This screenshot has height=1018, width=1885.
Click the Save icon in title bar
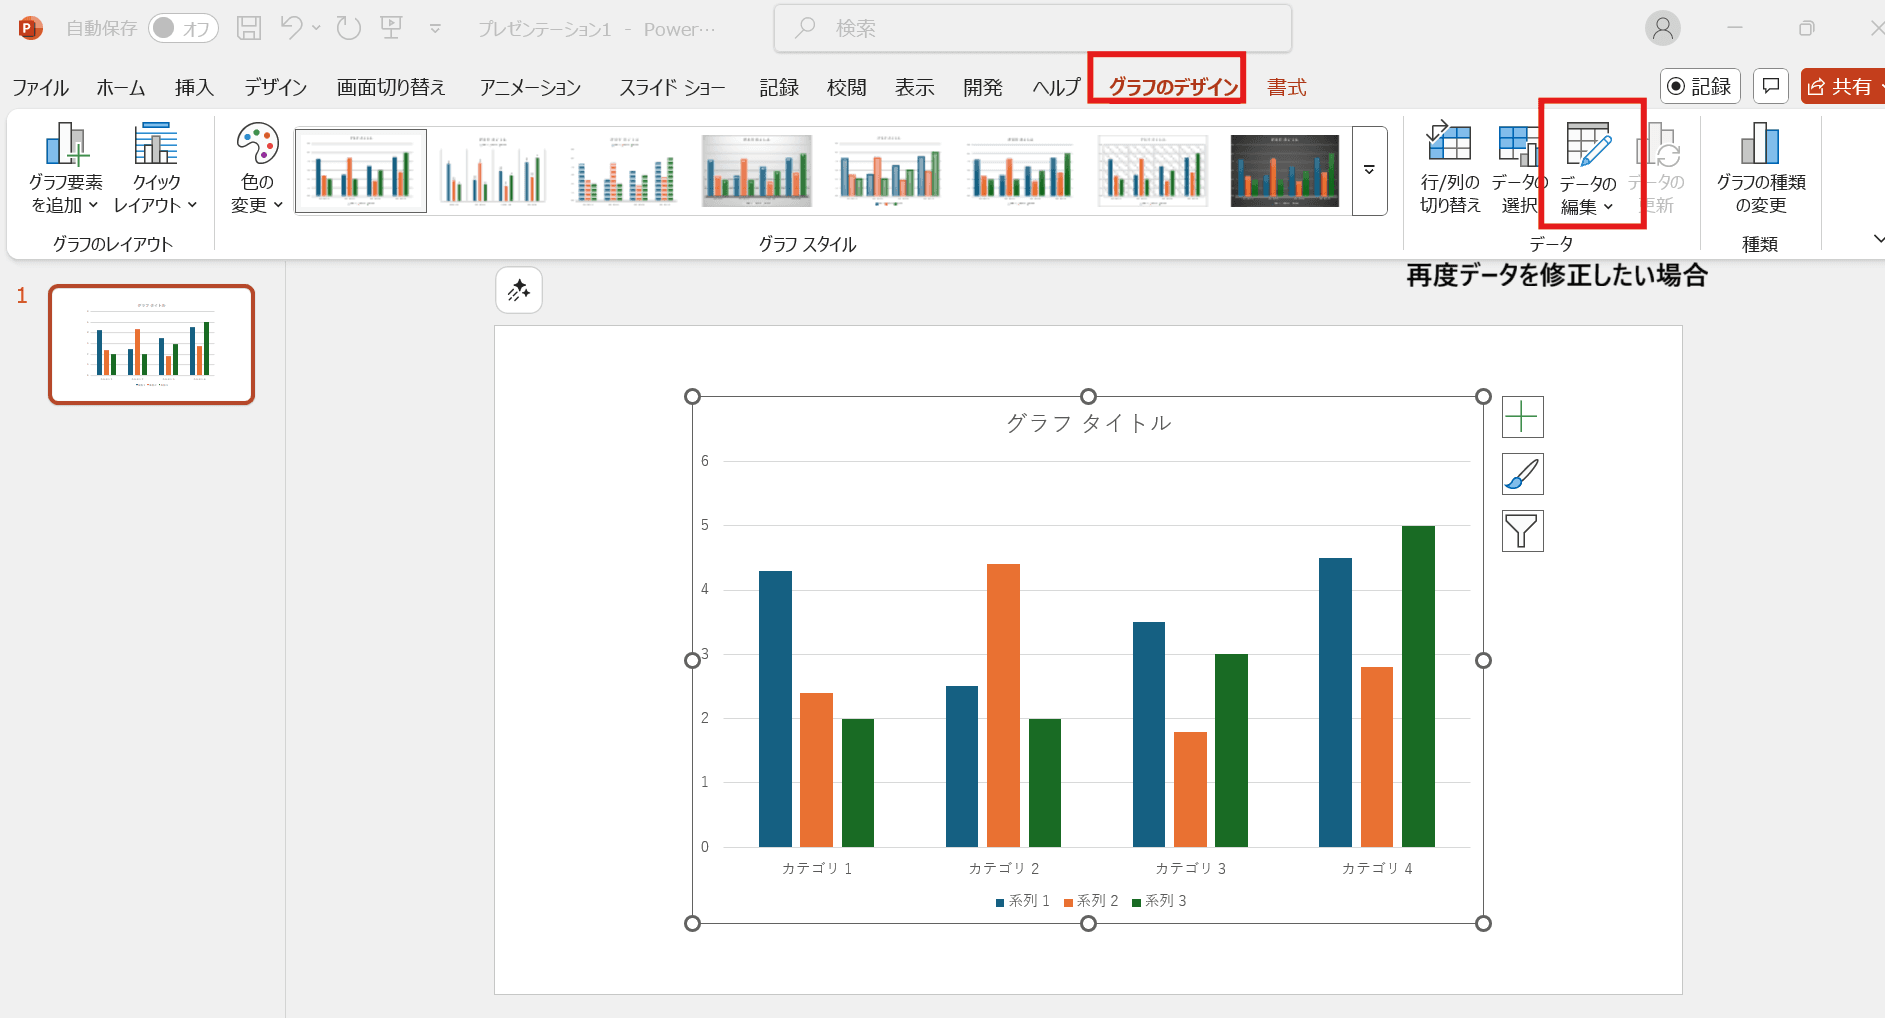click(249, 28)
